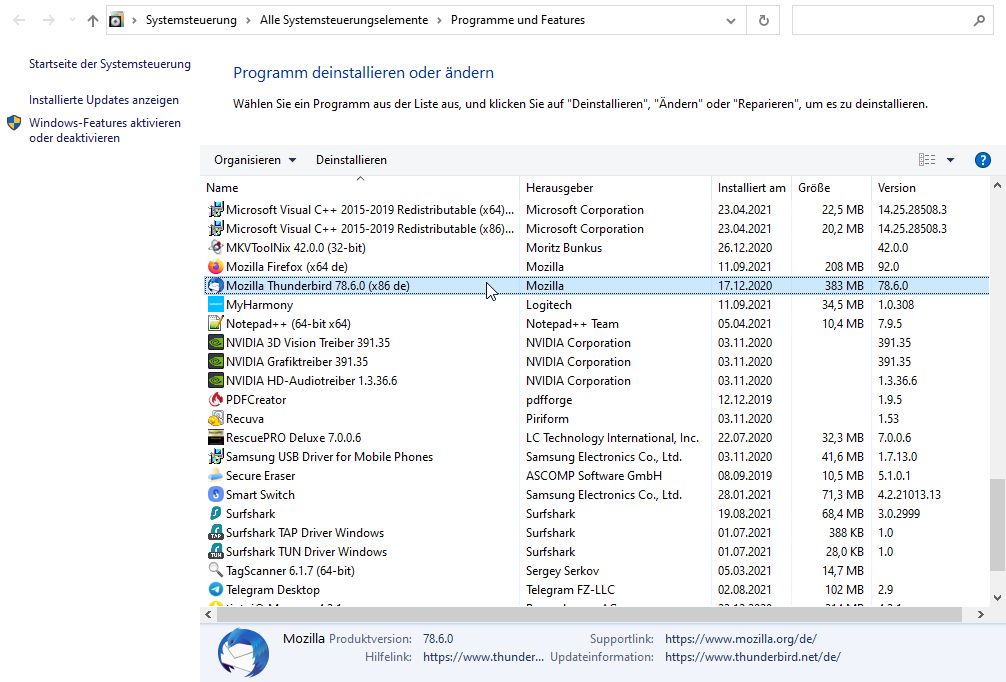Navigate to Systemsteuerung breadcrumb
The height and width of the screenshot is (682, 1006).
pyautogui.click(x=191, y=20)
